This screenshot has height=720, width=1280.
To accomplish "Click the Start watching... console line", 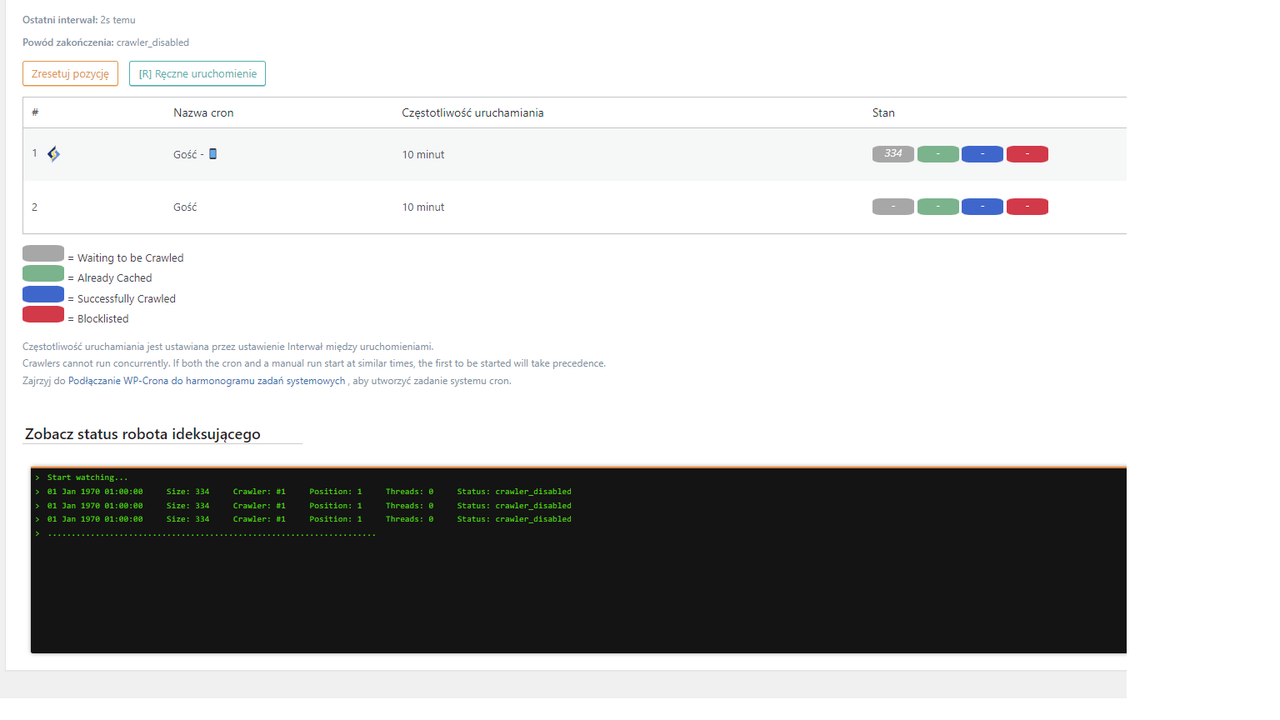I will tap(88, 478).
